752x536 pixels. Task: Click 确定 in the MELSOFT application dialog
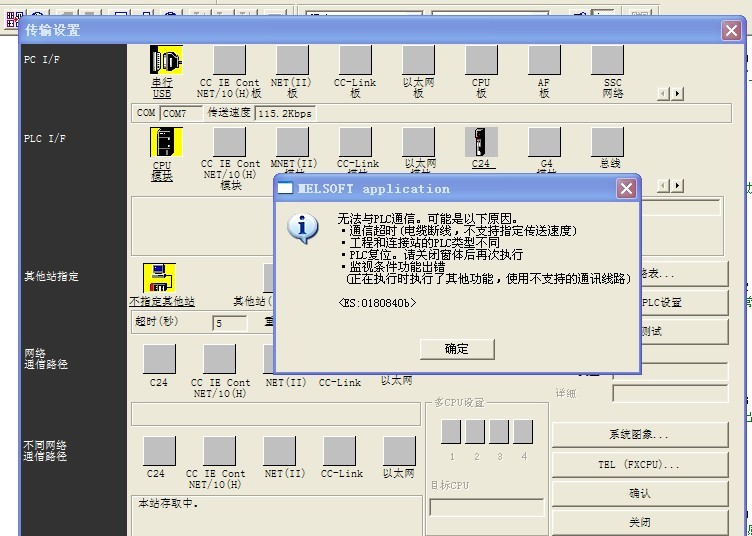[456, 348]
